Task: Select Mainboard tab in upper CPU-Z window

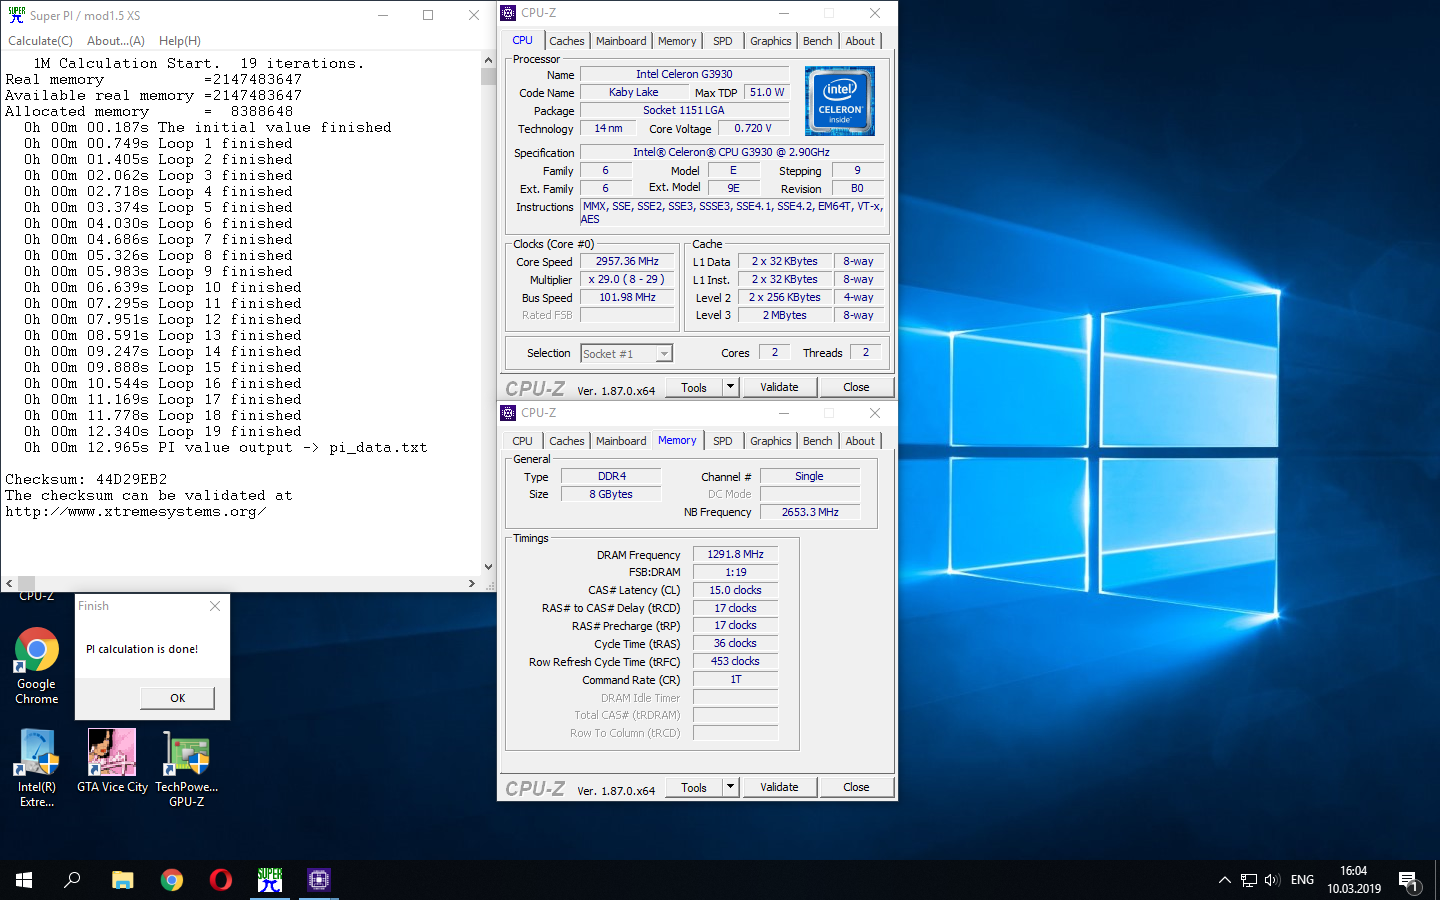Action: click(621, 41)
